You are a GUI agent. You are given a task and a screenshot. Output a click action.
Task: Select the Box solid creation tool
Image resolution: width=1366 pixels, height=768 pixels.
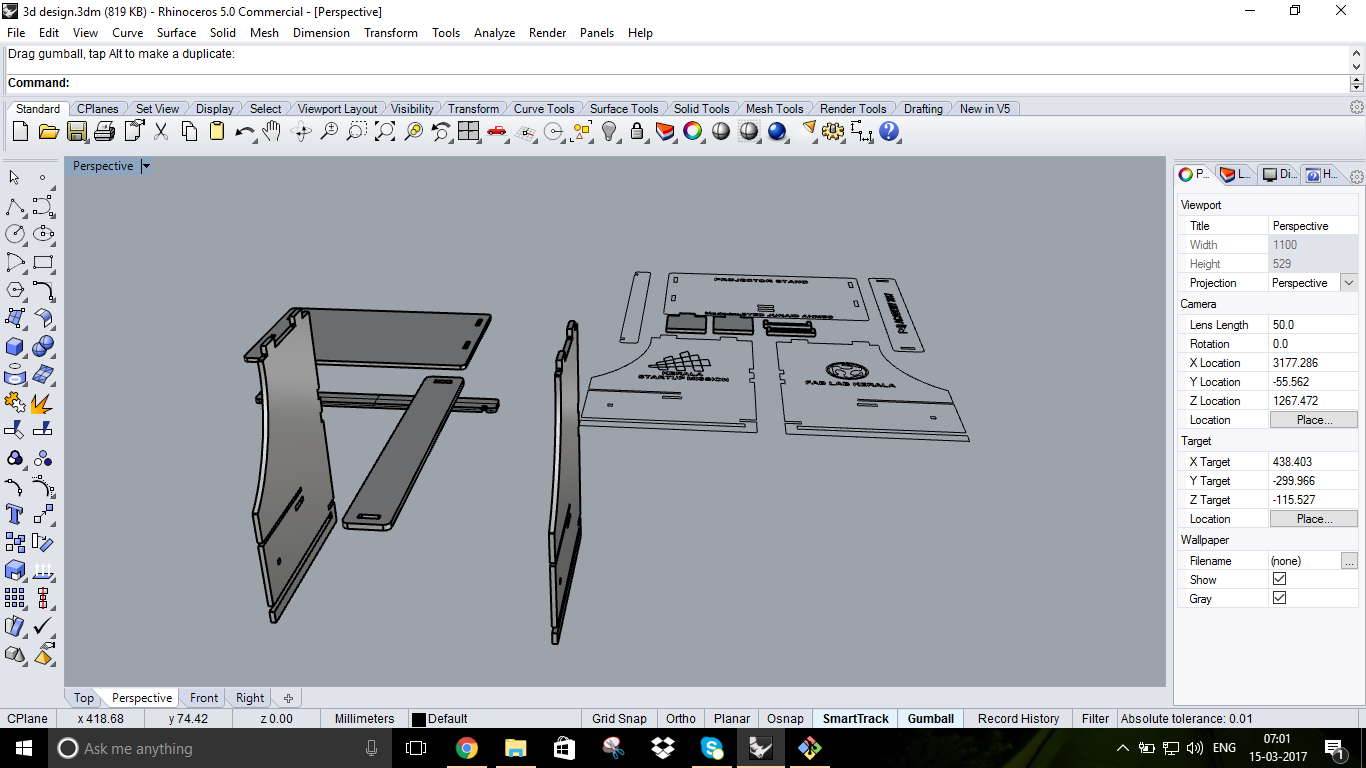[14, 347]
